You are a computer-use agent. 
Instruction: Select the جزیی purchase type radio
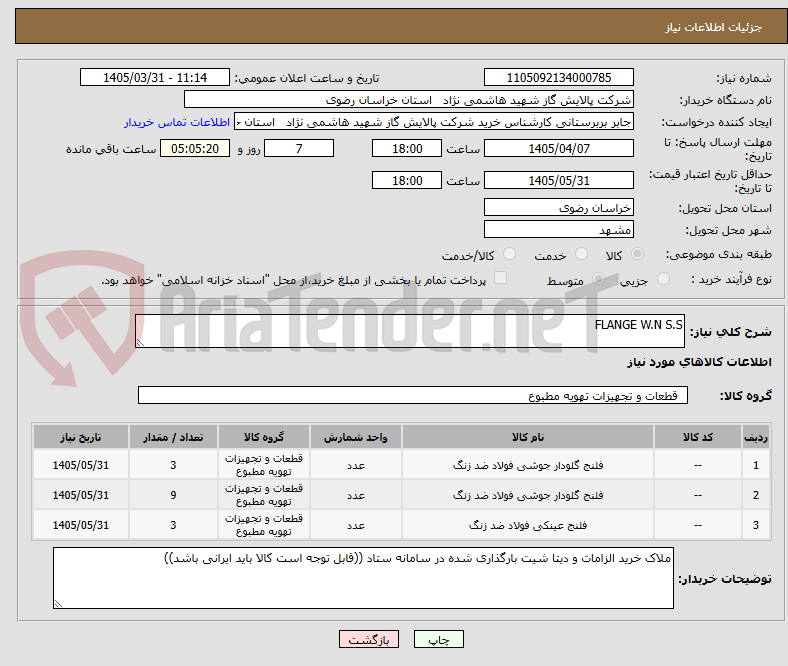point(663,279)
